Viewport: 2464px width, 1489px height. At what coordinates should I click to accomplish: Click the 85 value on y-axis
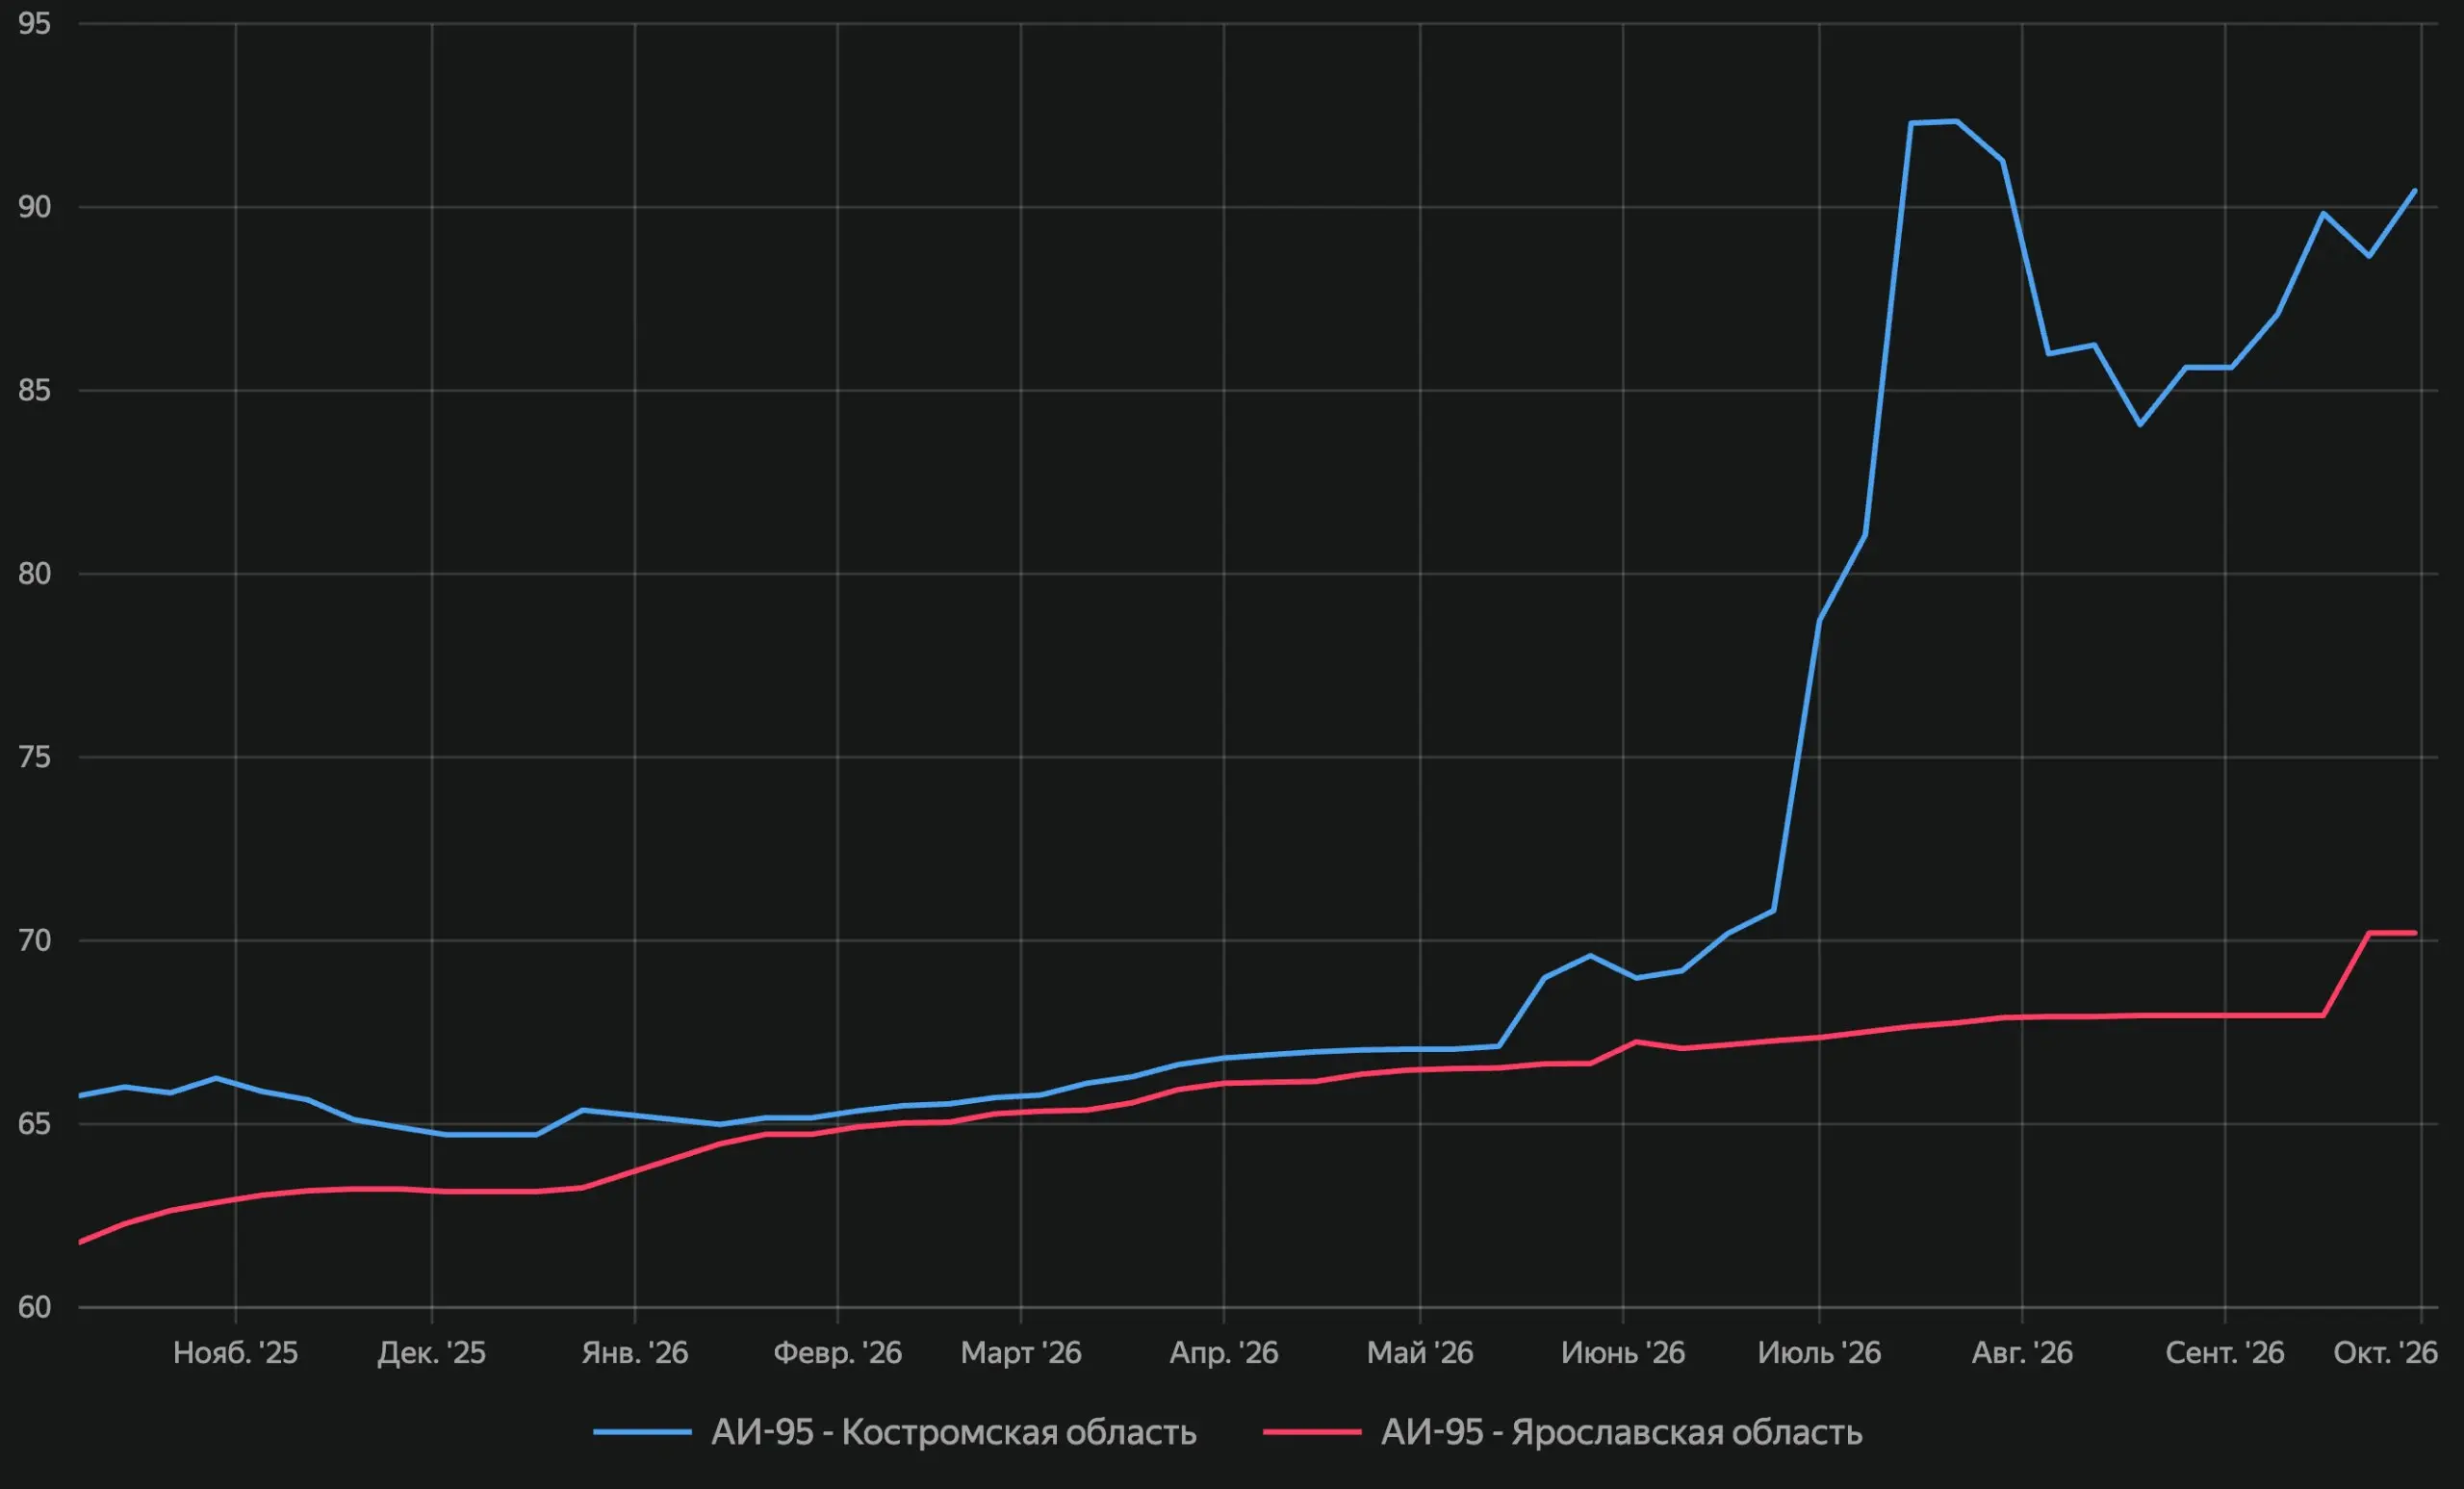(x=34, y=390)
